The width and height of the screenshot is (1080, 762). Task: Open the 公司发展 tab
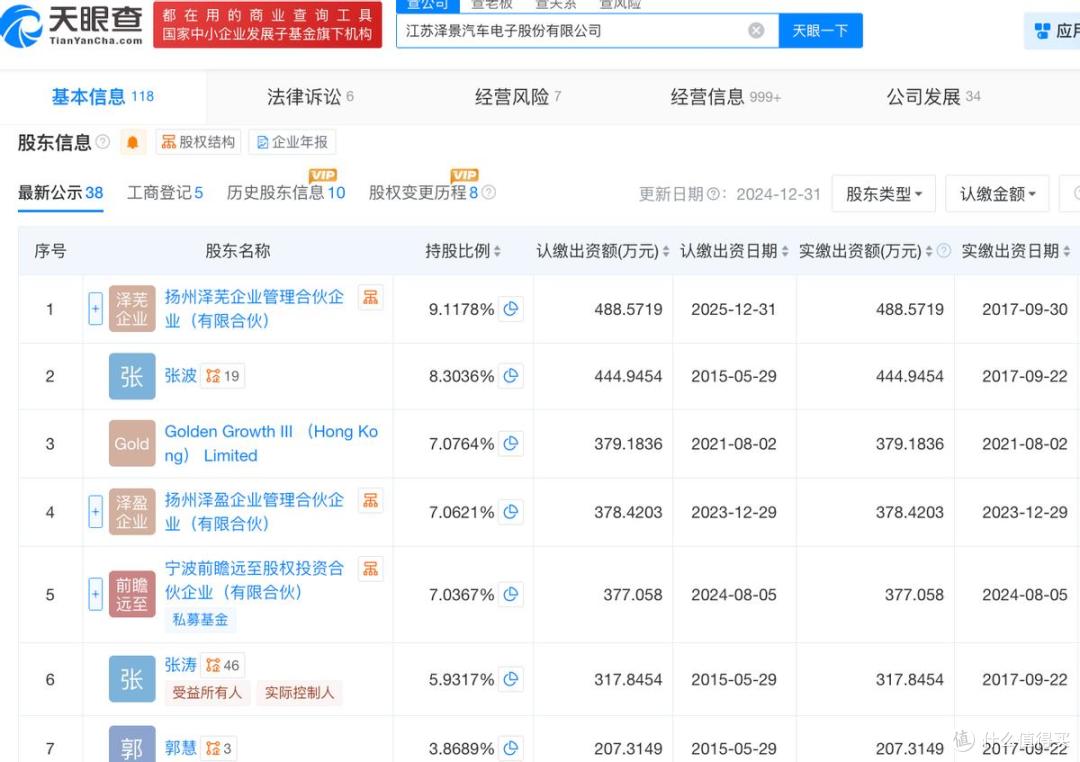tap(933, 96)
